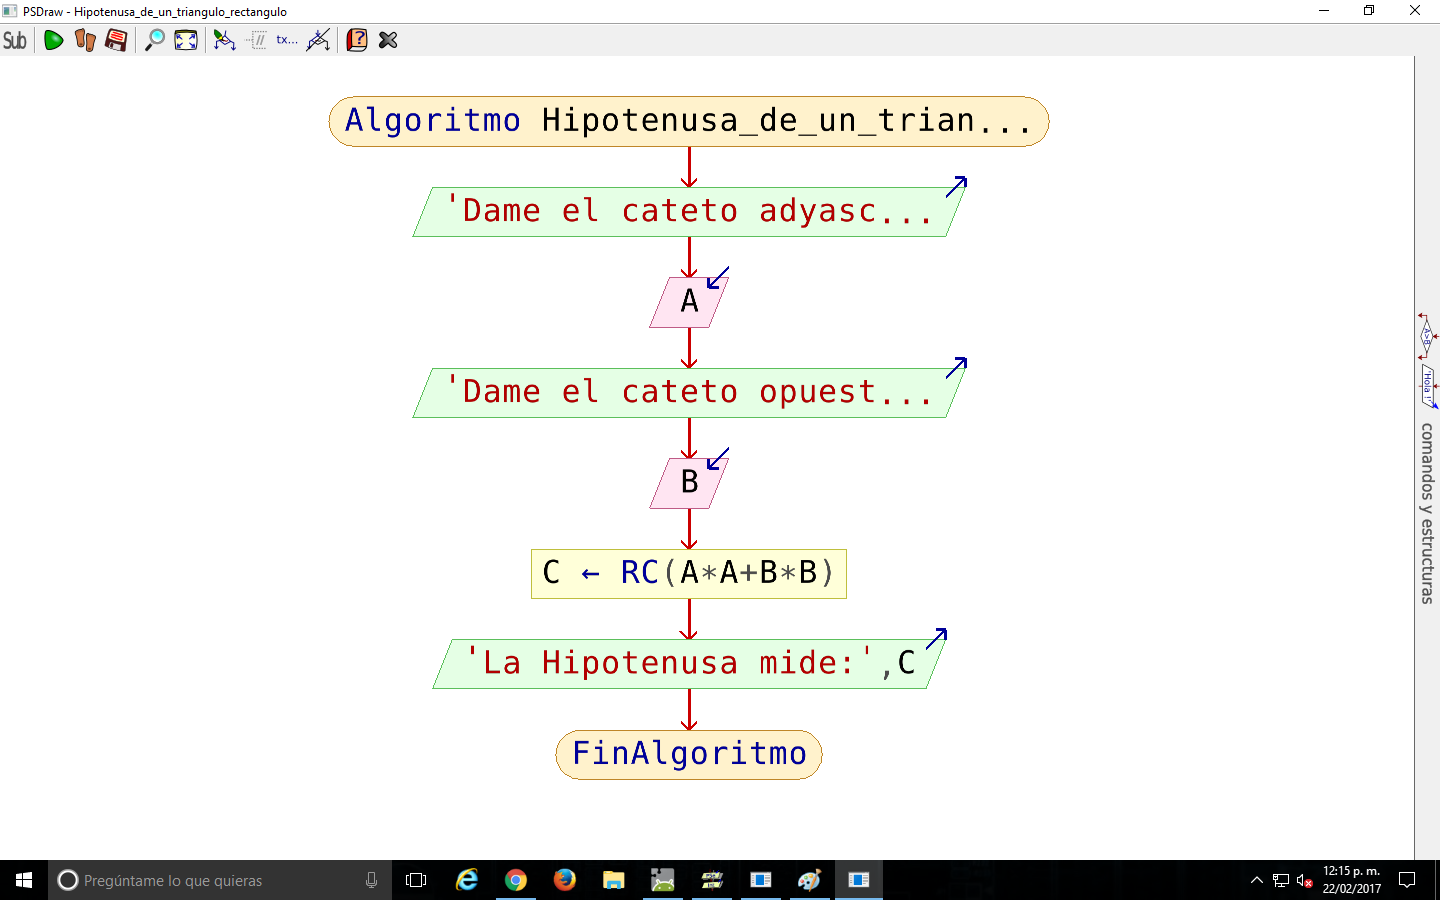1440x900 pixels.
Task: Run the algorithm with the green play icon
Action: tap(53, 40)
